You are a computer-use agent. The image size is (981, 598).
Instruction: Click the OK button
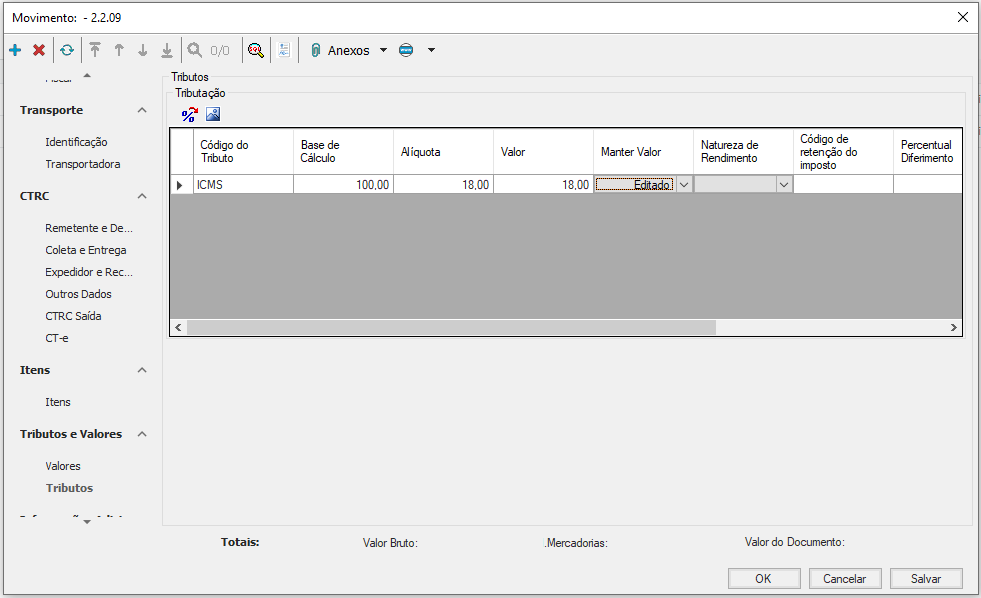pyautogui.click(x=764, y=579)
